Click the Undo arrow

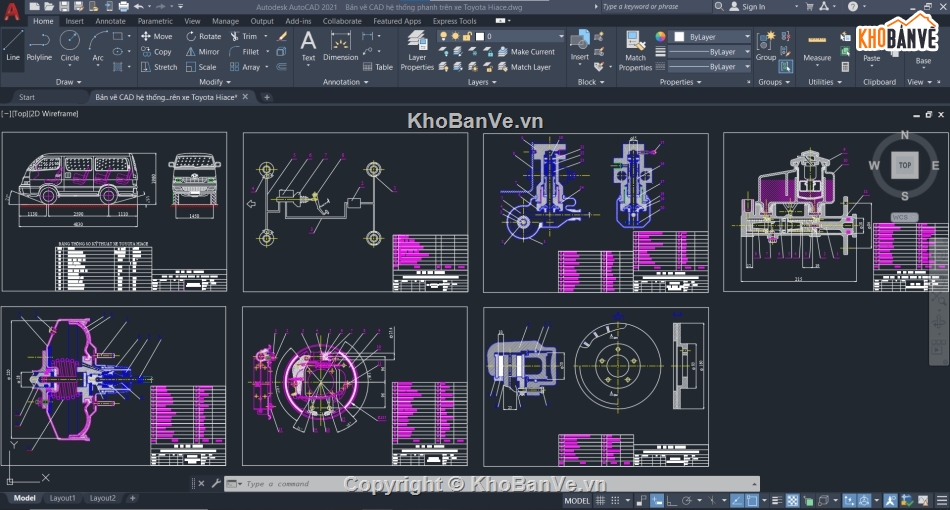point(139,7)
